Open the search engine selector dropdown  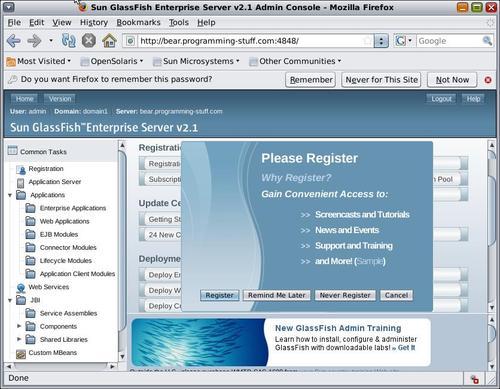[x=404, y=41]
